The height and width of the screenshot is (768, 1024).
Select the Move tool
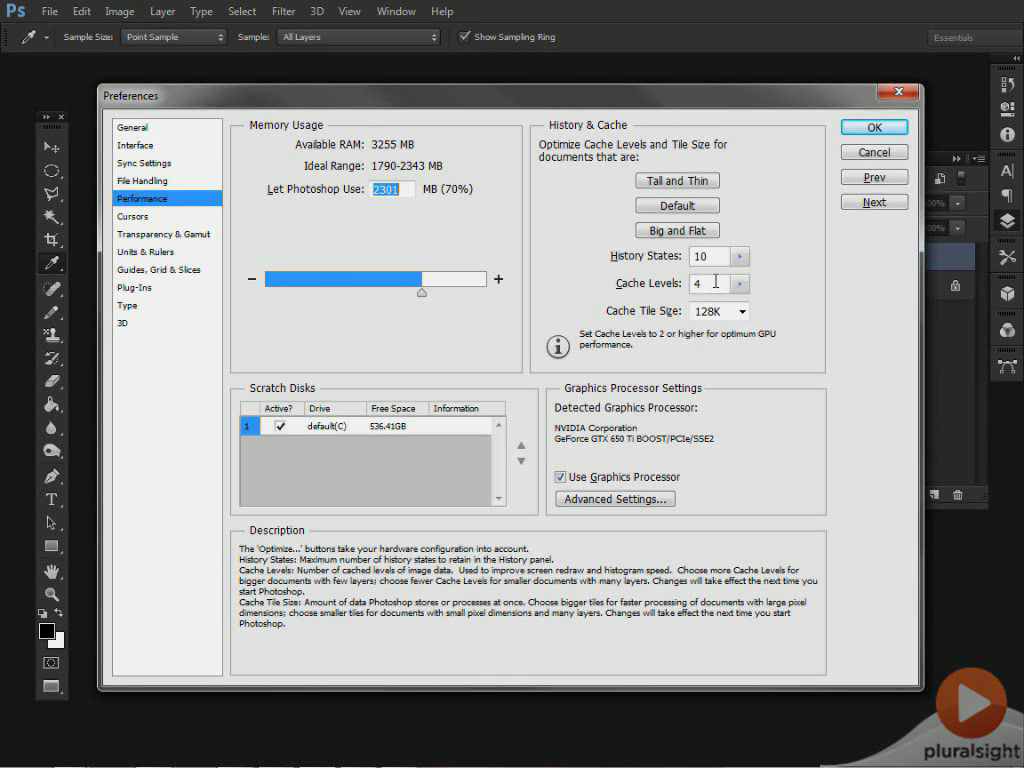[x=51, y=147]
